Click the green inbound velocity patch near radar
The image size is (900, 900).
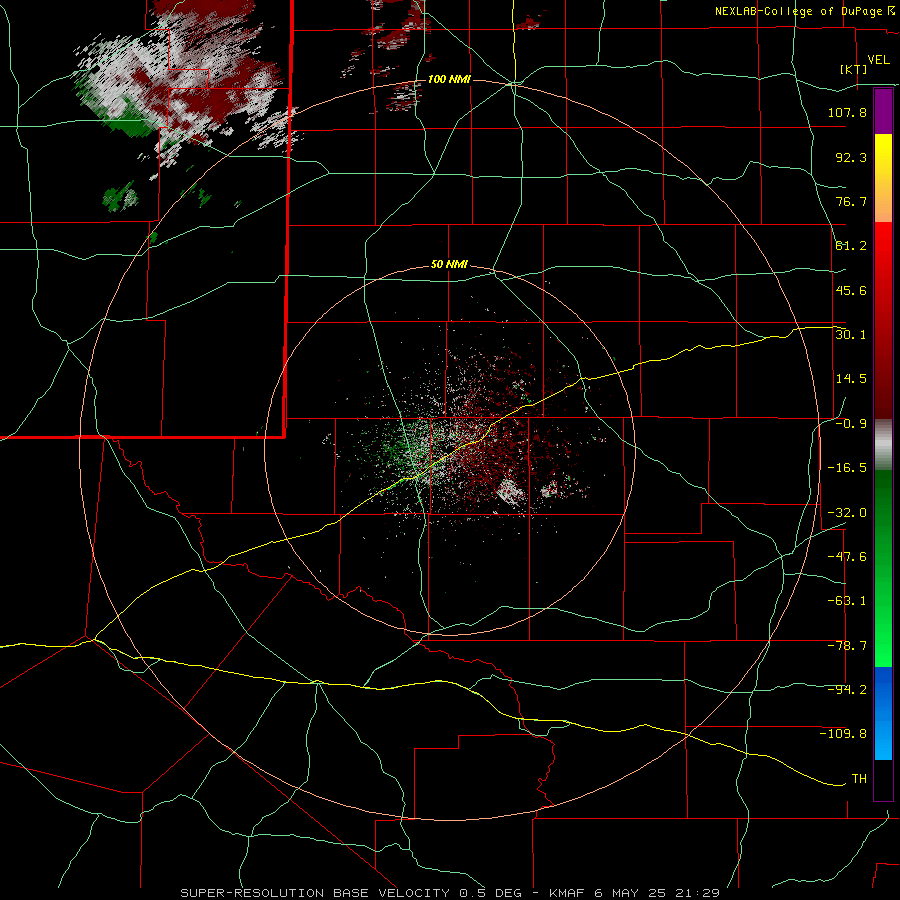[402, 453]
